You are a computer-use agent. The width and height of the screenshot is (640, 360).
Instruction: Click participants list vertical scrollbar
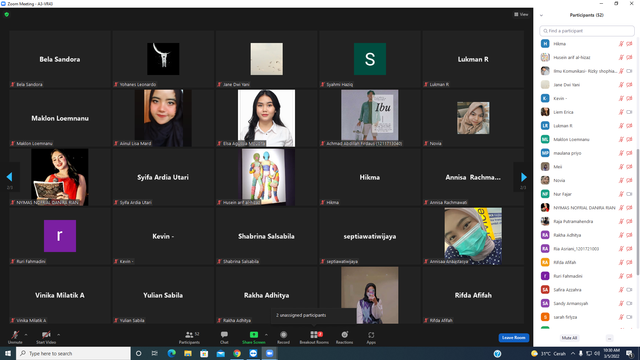coord(638,212)
